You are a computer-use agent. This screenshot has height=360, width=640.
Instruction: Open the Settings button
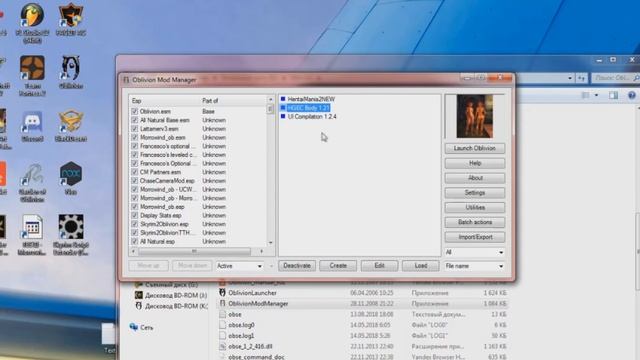tap(475, 193)
